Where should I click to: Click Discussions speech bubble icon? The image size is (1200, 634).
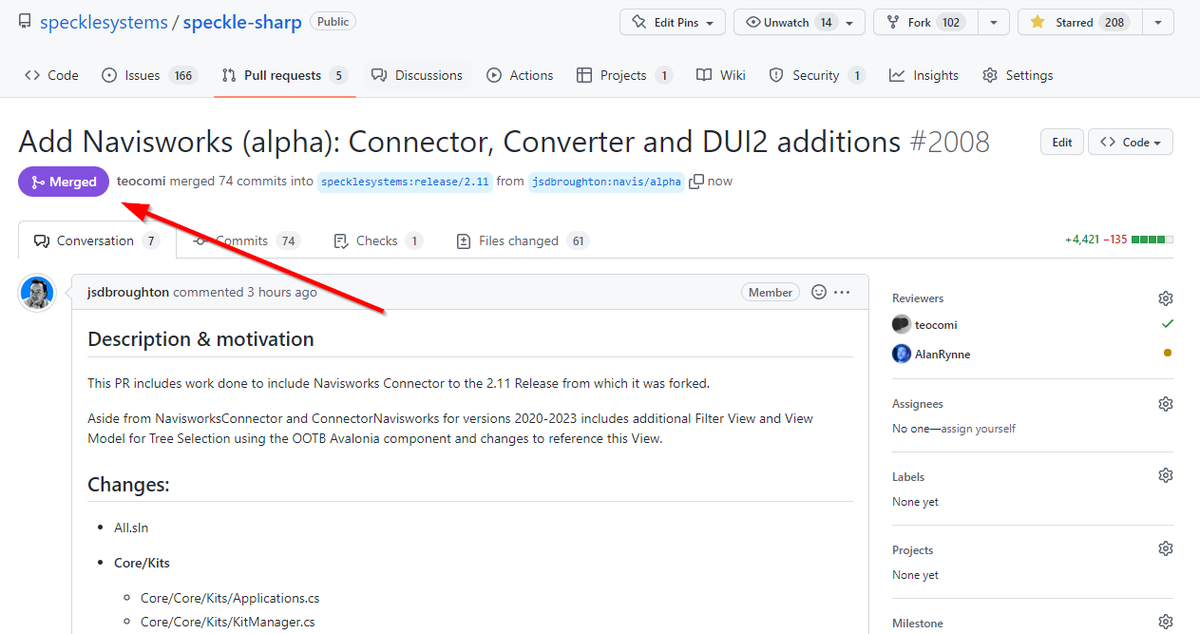pyautogui.click(x=379, y=75)
